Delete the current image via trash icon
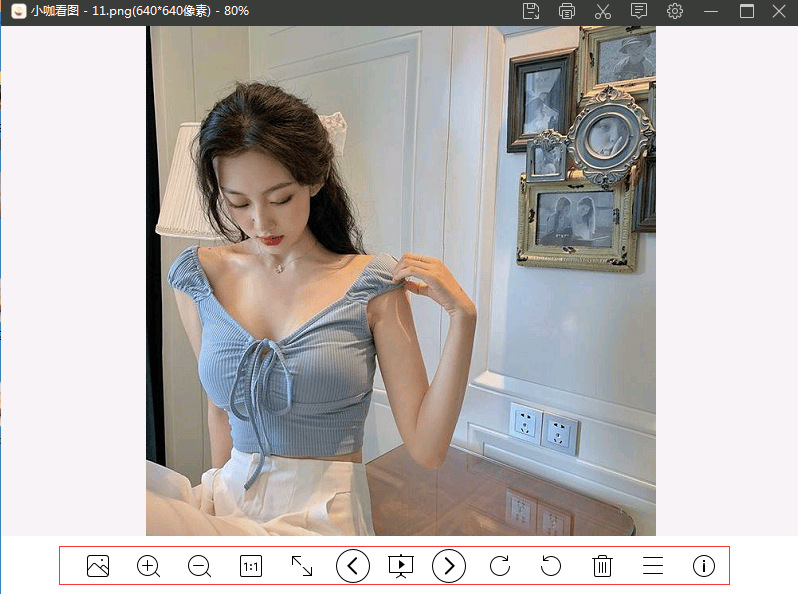 point(602,566)
